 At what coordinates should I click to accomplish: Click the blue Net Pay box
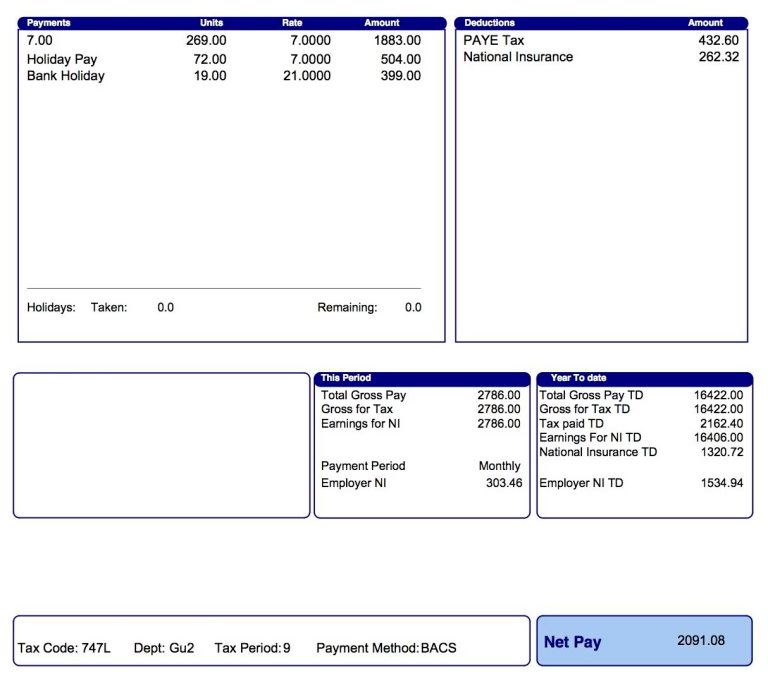pos(644,641)
